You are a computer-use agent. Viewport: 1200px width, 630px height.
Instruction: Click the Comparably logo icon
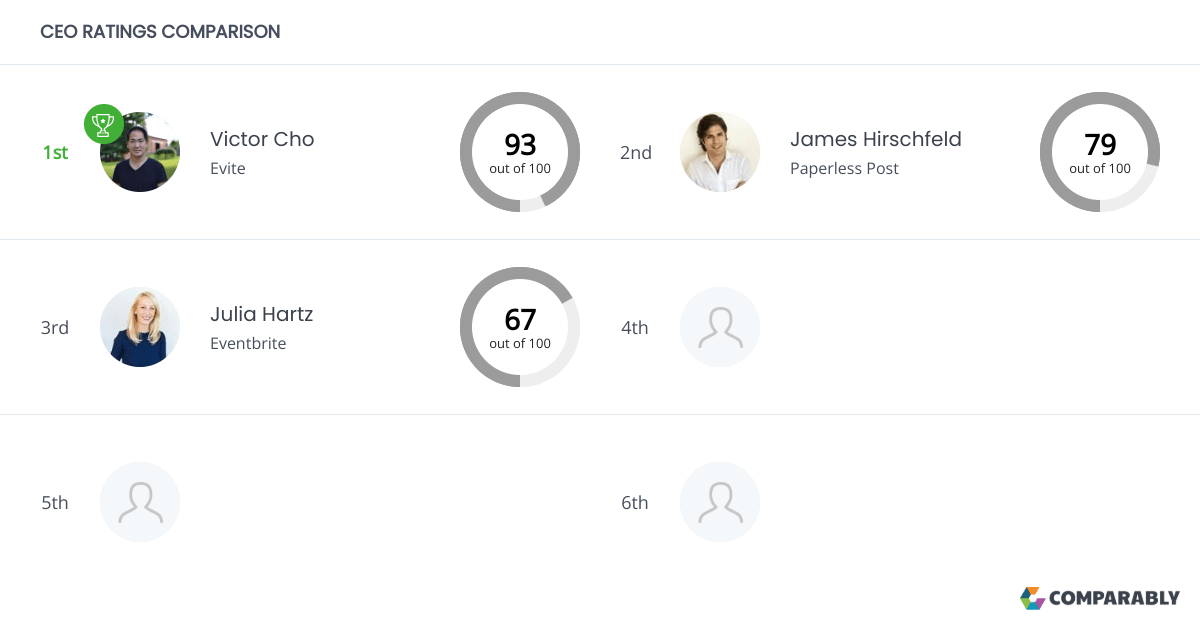tap(1032, 598)
